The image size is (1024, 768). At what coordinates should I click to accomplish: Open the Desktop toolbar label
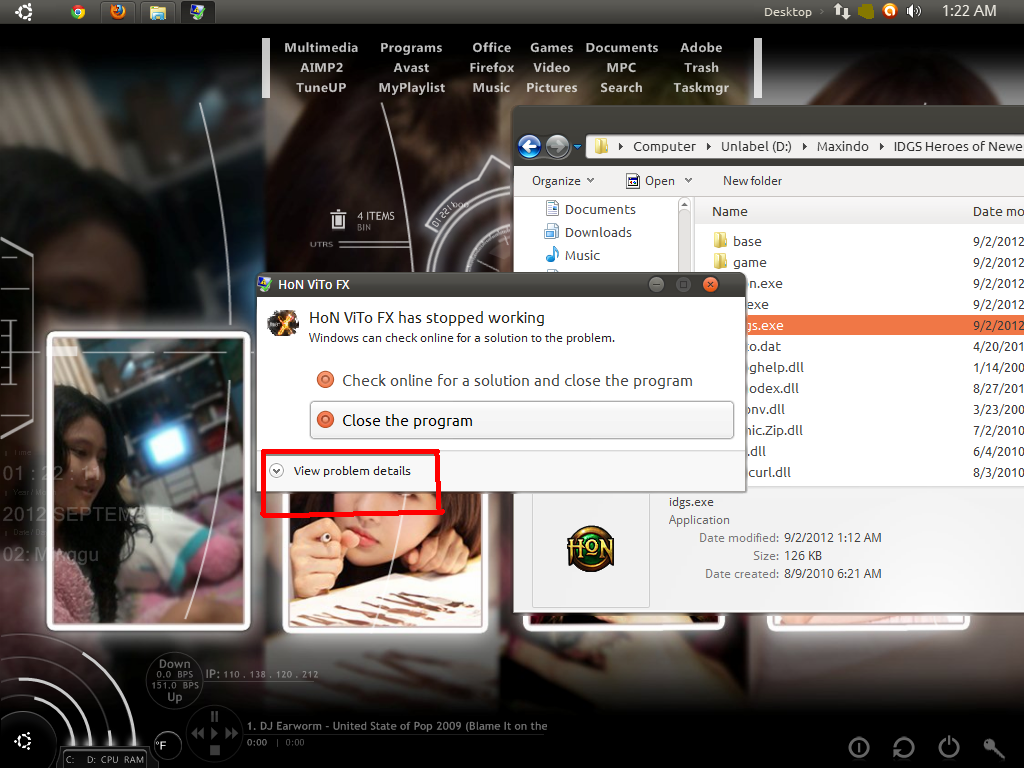788,12
